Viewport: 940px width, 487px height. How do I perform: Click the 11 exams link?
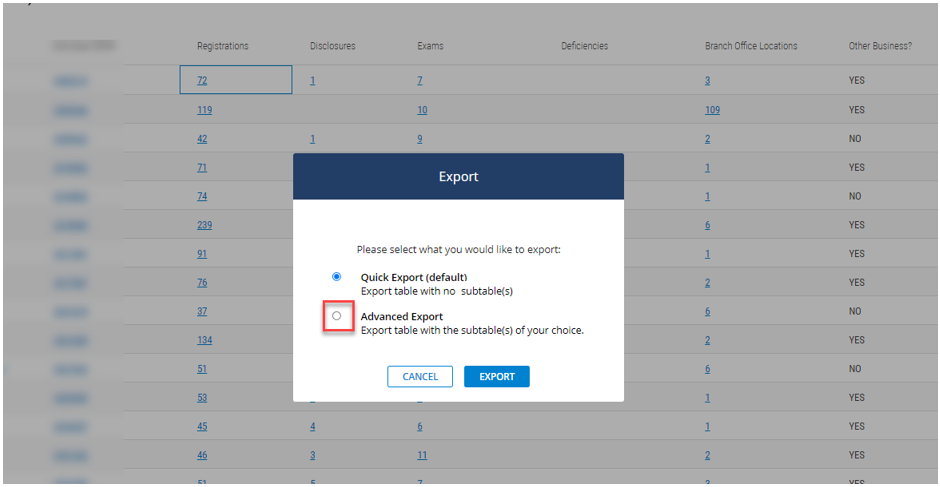tap(422, 455)
